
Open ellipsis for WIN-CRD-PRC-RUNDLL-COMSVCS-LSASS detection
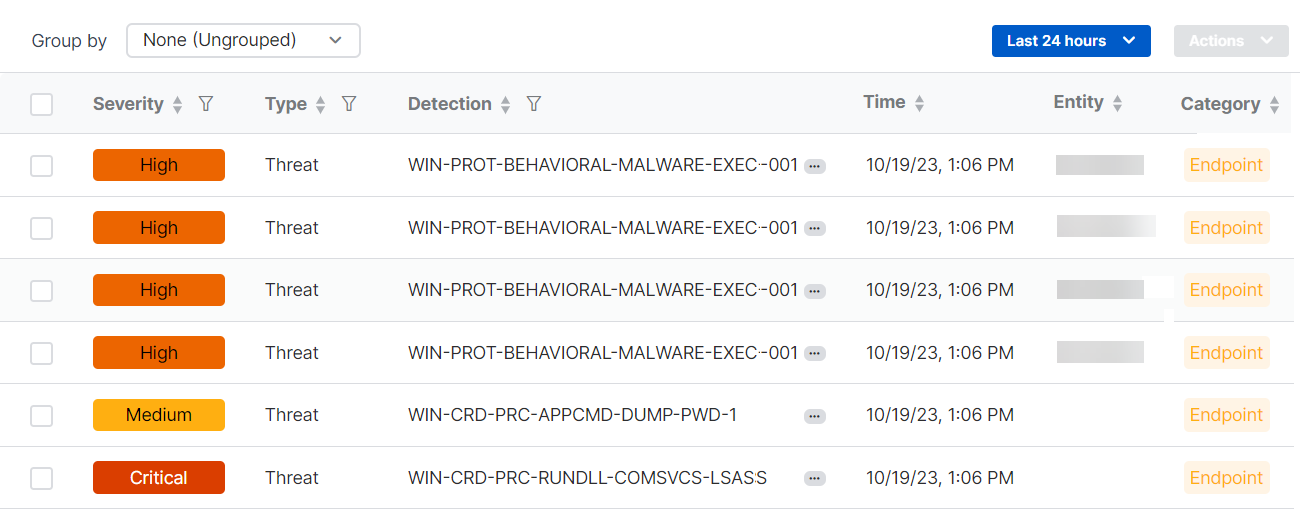(x=815, y=479)
